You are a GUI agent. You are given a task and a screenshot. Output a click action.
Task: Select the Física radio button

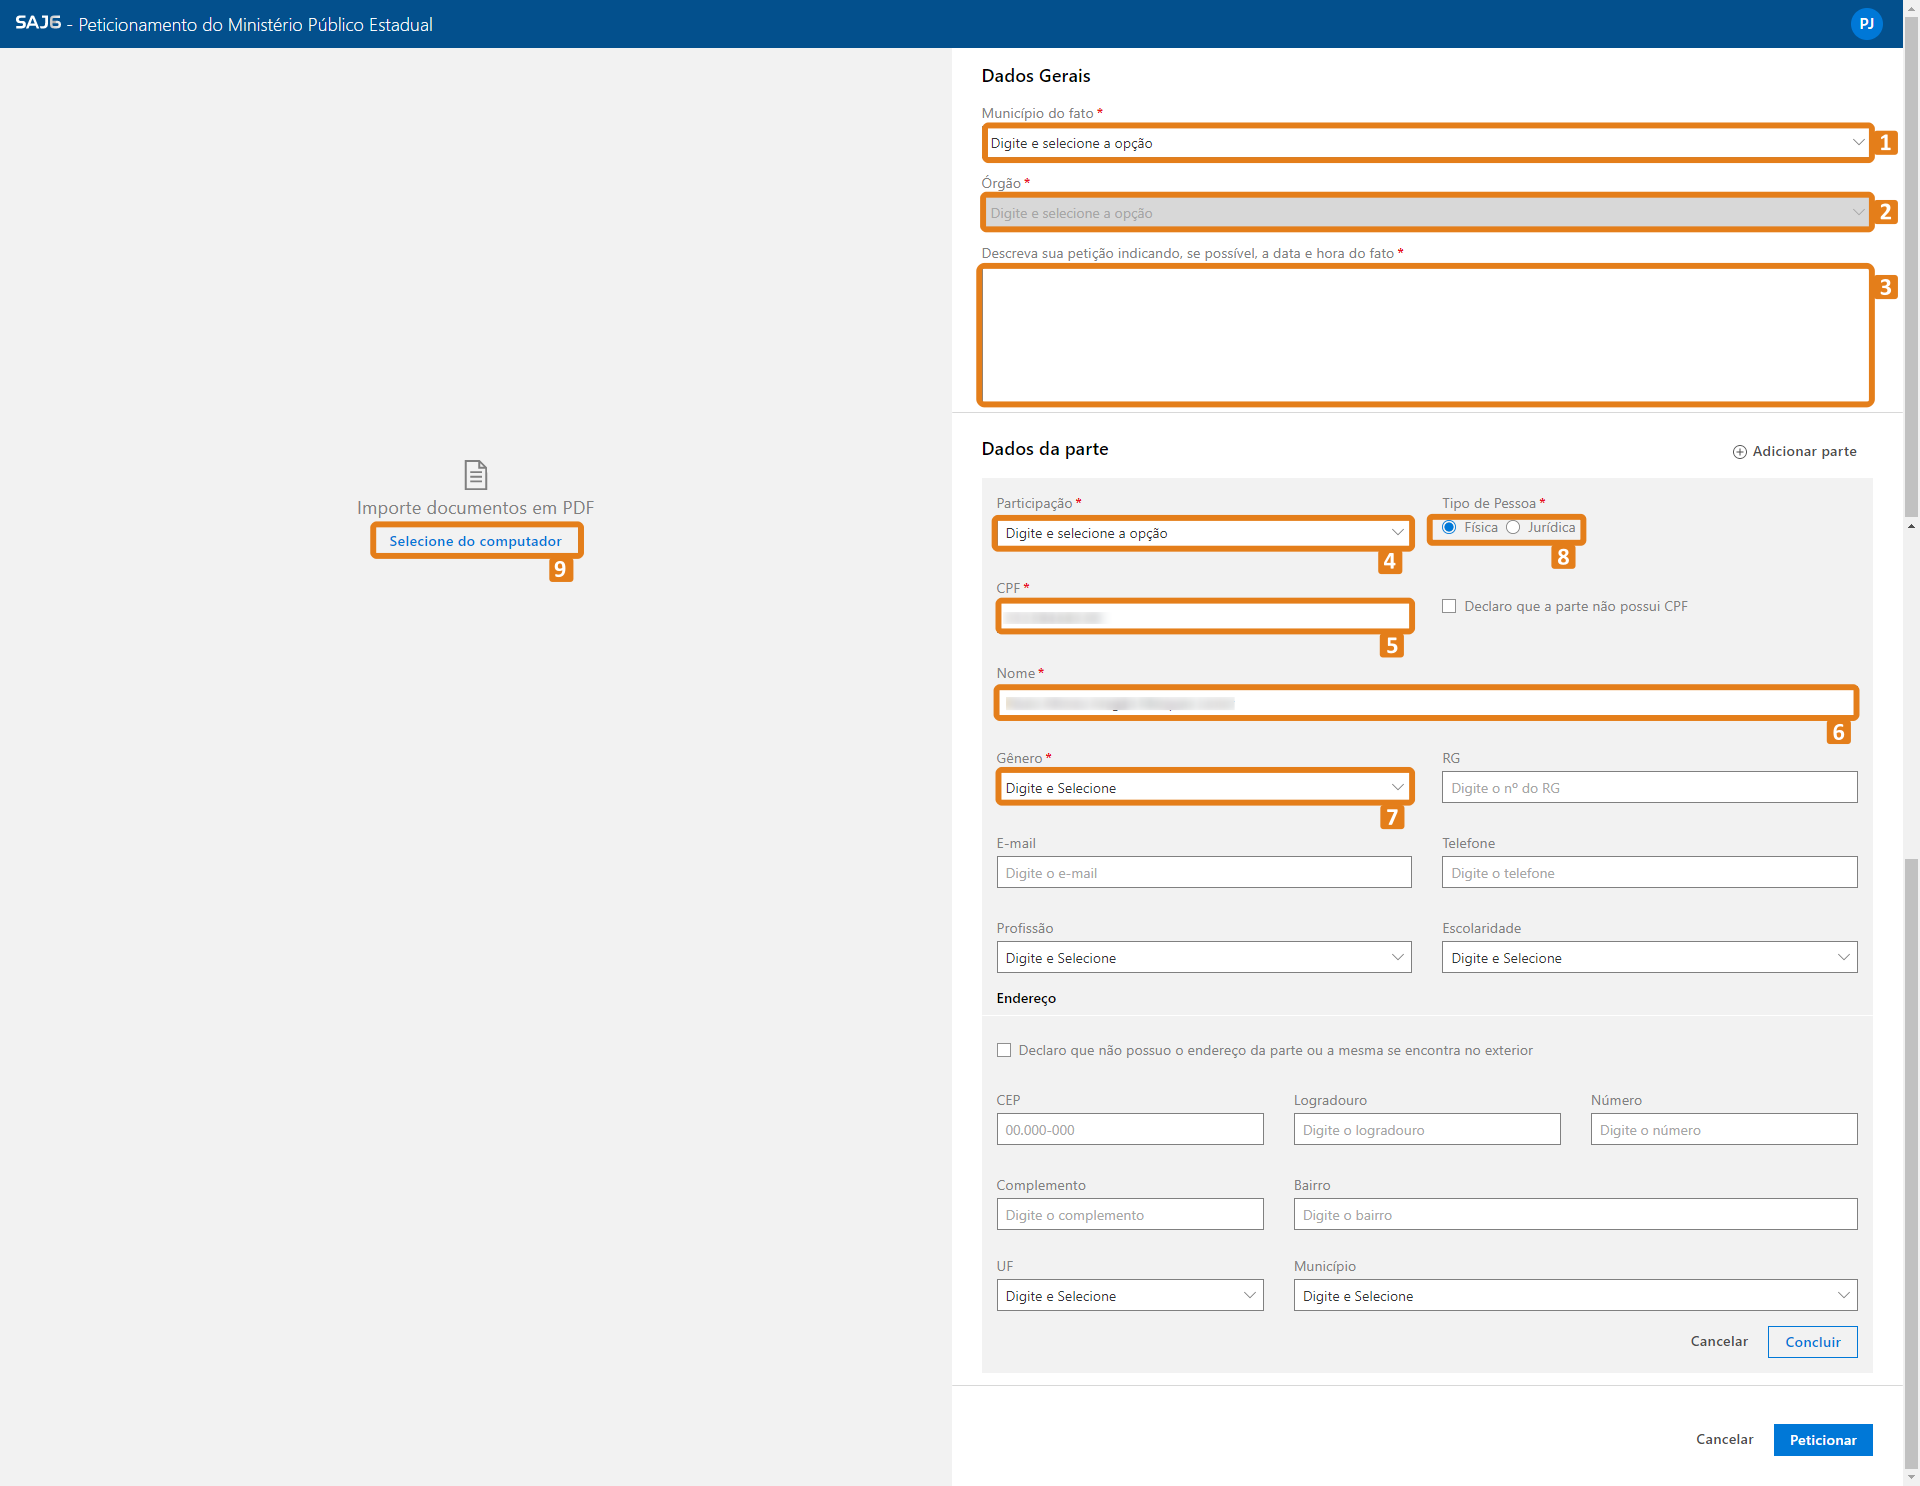(x=1449, y=528)
